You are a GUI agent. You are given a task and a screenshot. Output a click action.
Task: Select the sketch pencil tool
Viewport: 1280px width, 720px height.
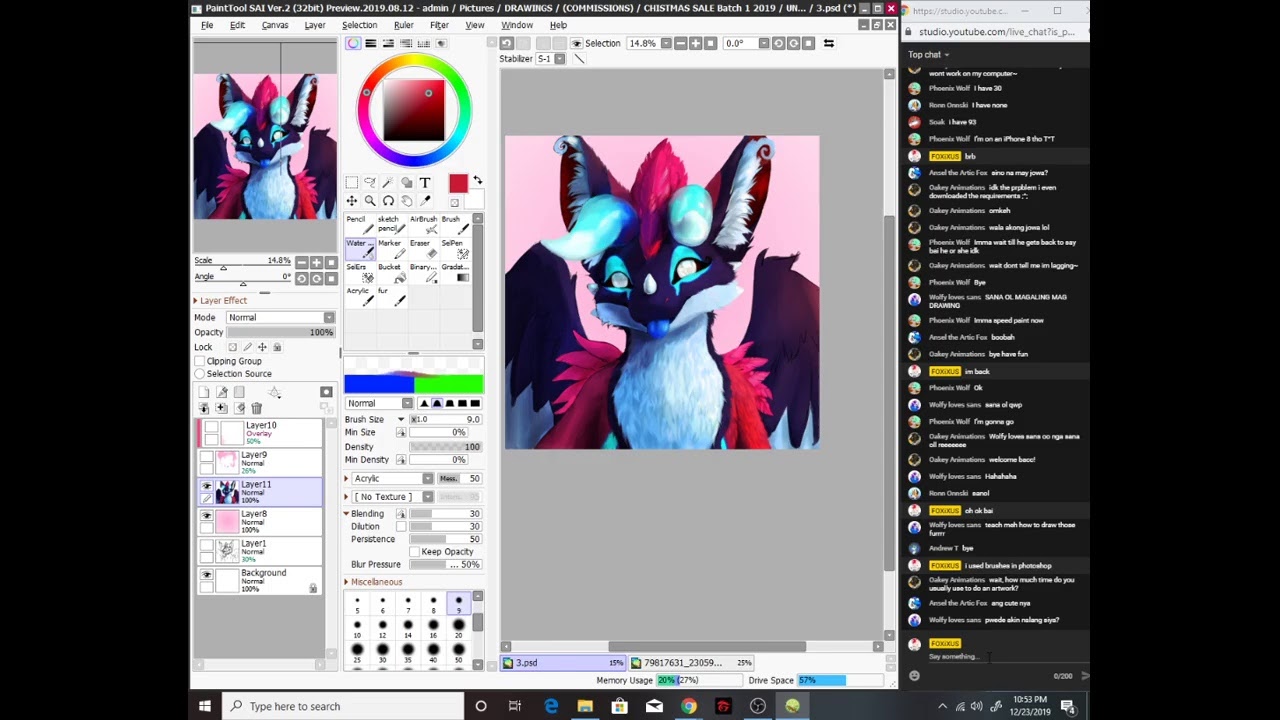[x=390, y=224]
